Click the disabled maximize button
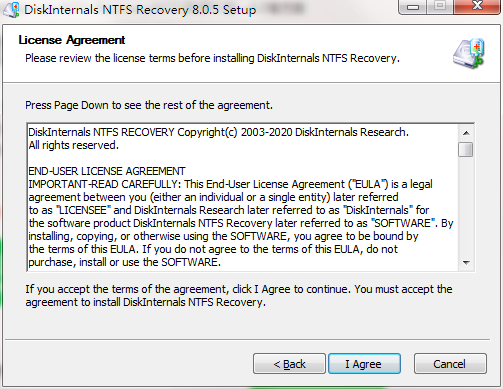This screenshot has height=389, width=503. [x=440, y=7]
